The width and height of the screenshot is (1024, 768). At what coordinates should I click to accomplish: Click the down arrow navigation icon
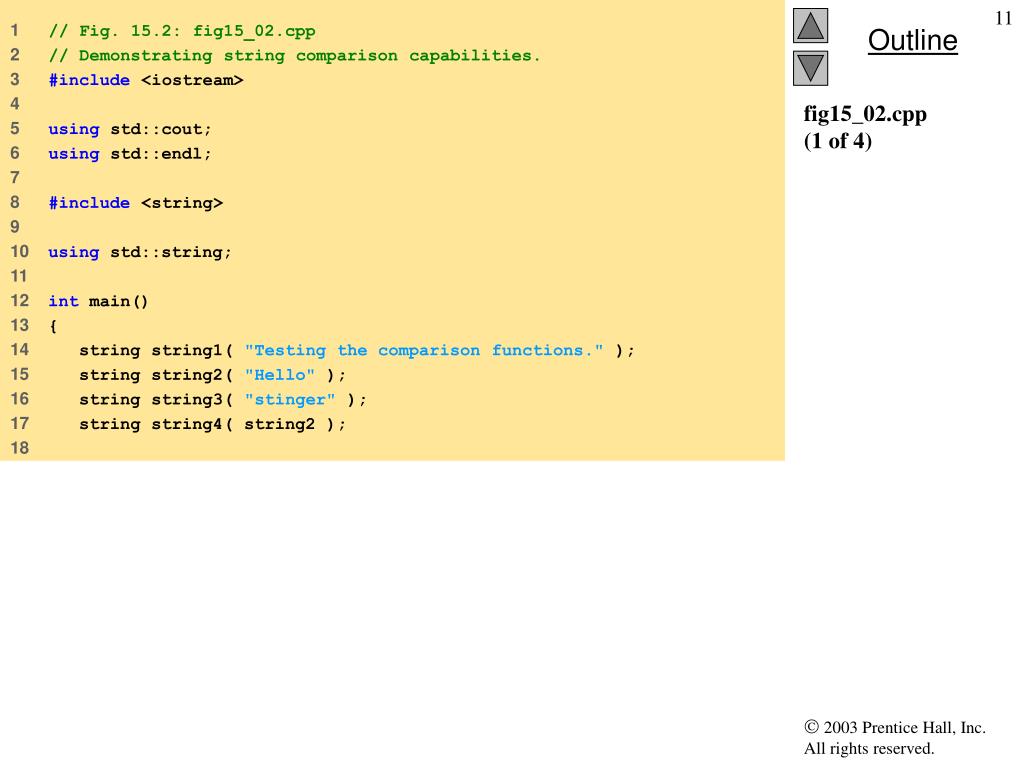810,68
